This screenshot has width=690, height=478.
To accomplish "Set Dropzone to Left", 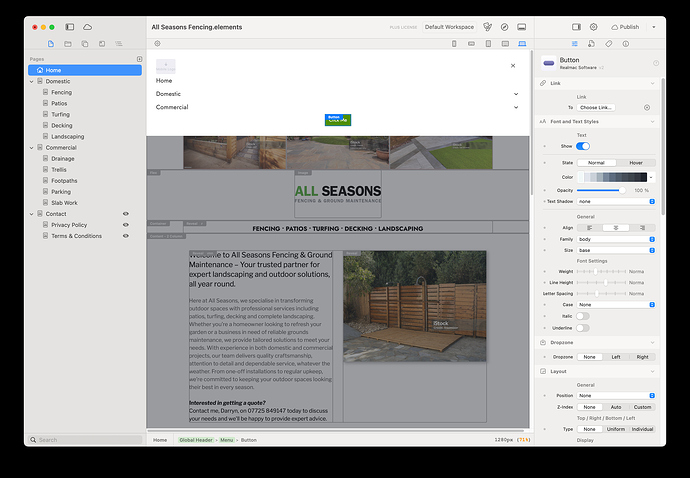I will [x=616, y=357].
